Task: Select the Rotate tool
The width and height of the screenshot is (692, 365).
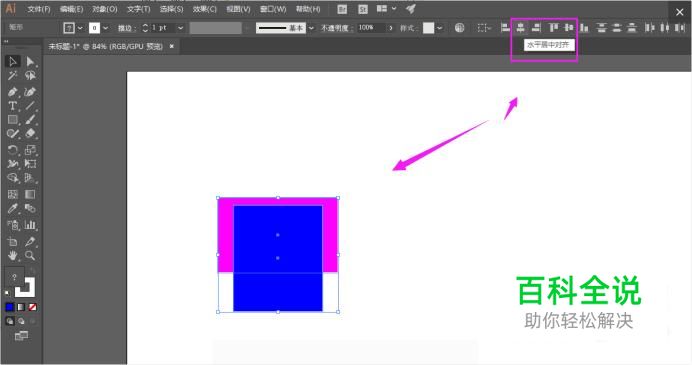Action: [x=12, y=150]
